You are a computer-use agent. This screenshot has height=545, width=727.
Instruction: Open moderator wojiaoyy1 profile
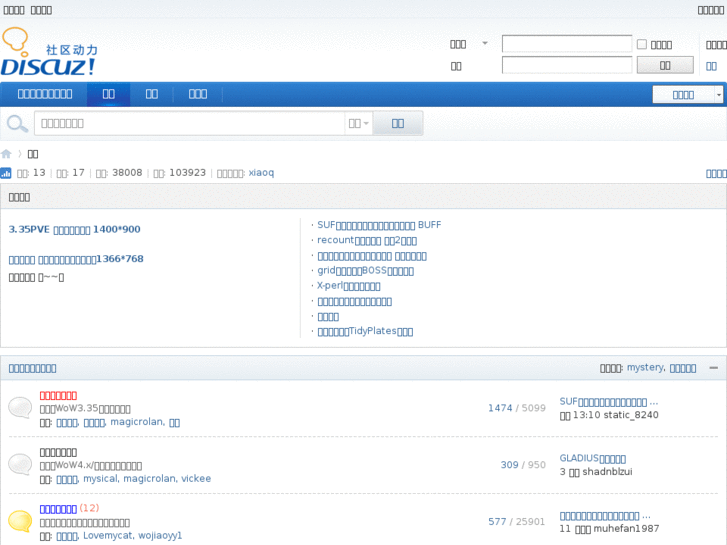160,536
